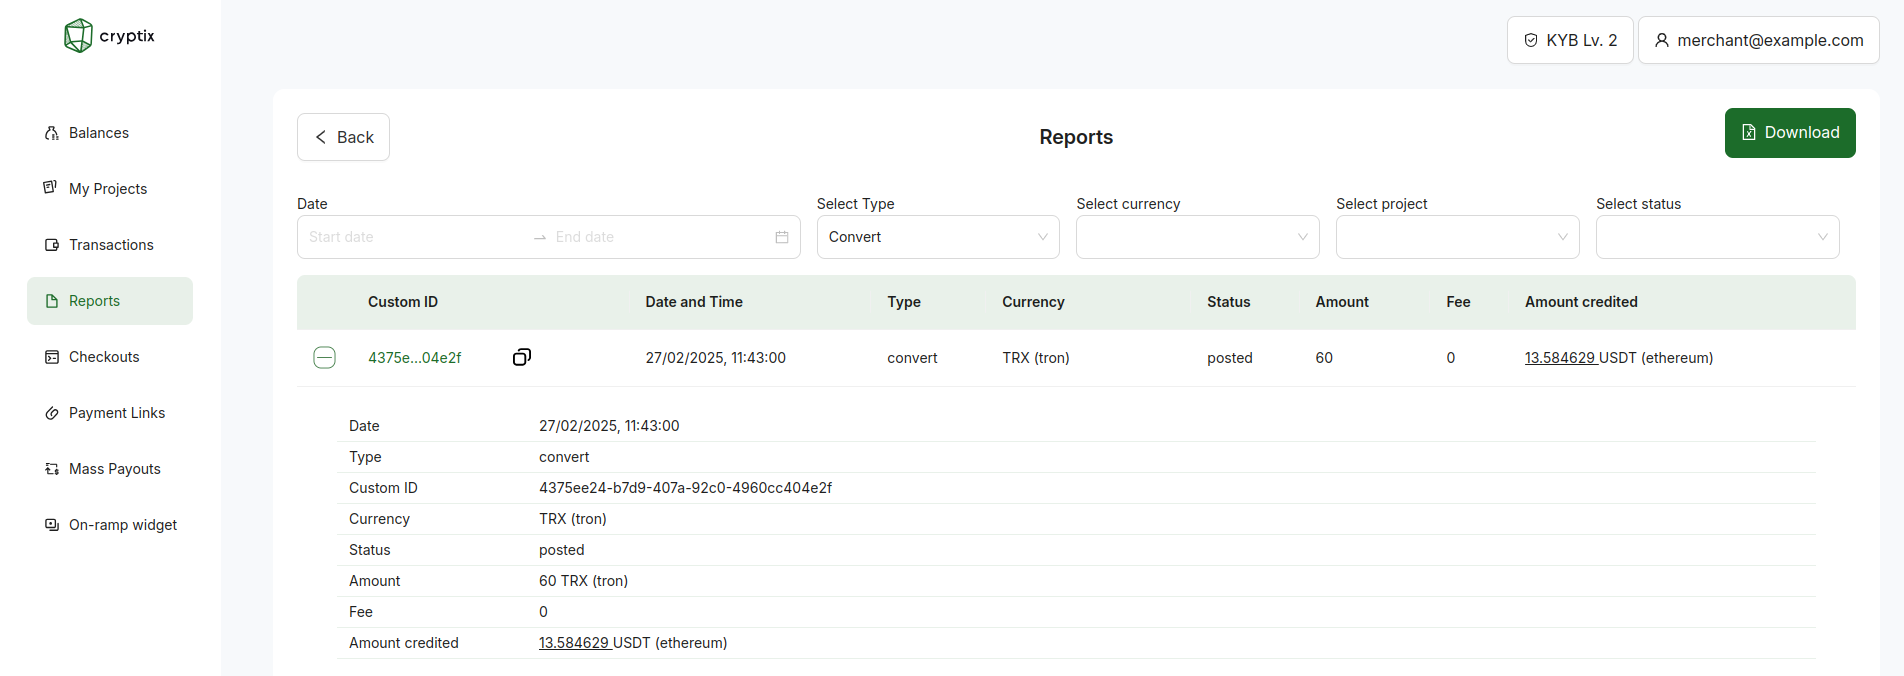Collapse the 4375e...04e2f row details
This screenshot has height=676, width=1904.
324,358
